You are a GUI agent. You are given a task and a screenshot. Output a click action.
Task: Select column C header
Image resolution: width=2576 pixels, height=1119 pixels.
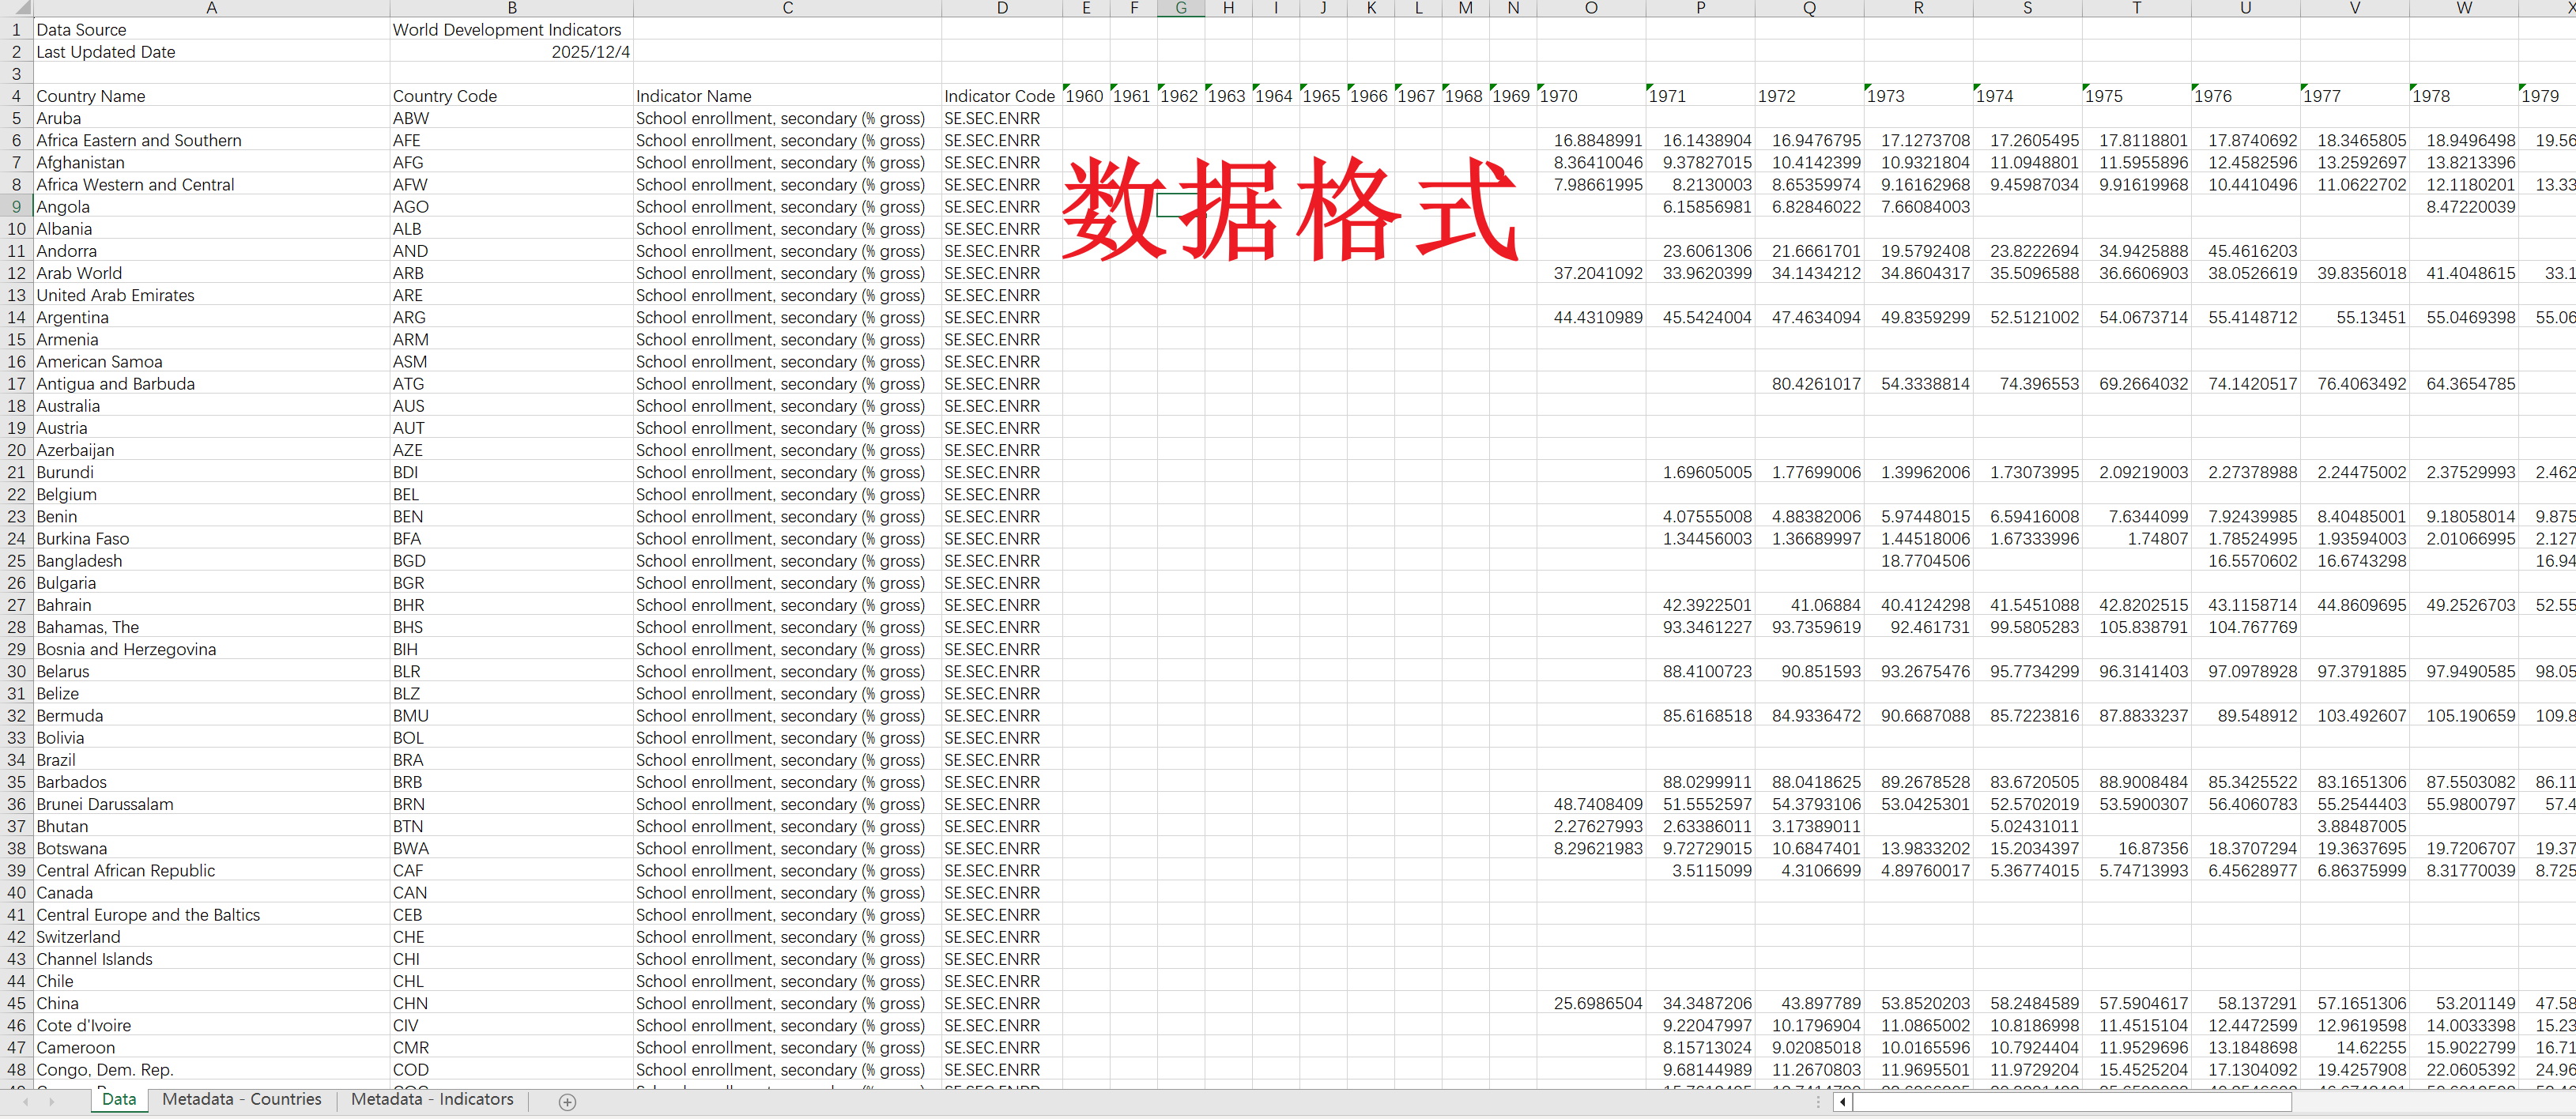[787, 8]
